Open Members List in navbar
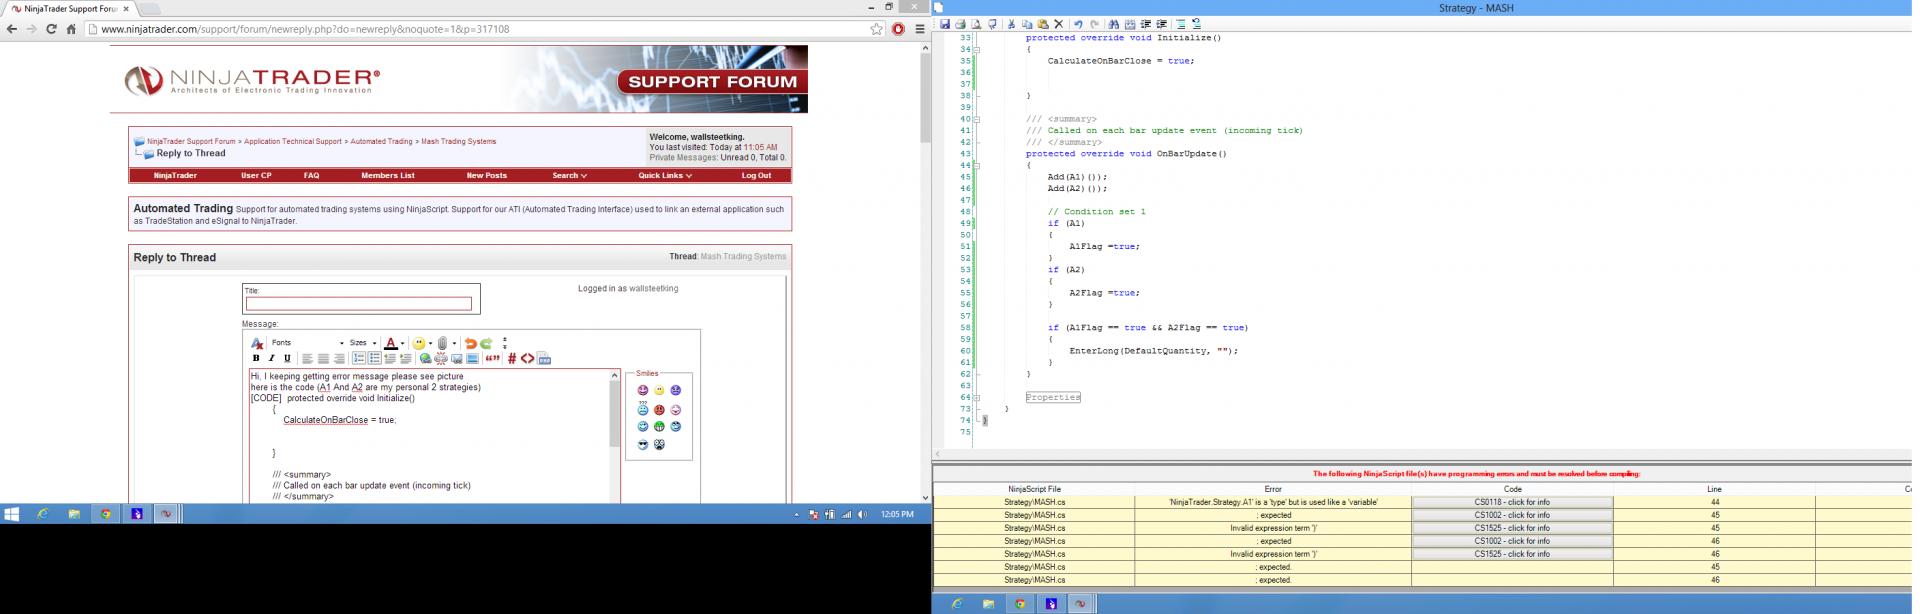 388,176
